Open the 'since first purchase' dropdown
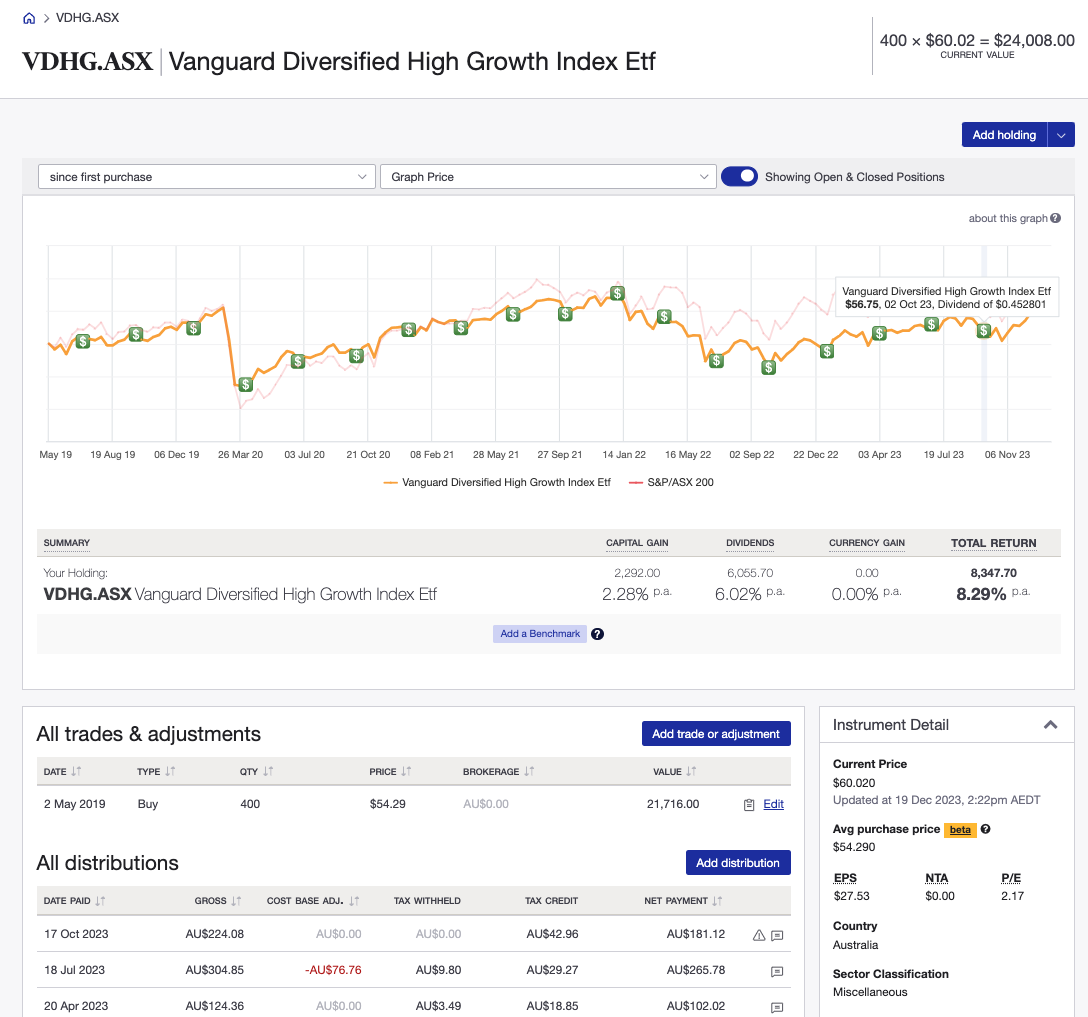 (205, 176)
